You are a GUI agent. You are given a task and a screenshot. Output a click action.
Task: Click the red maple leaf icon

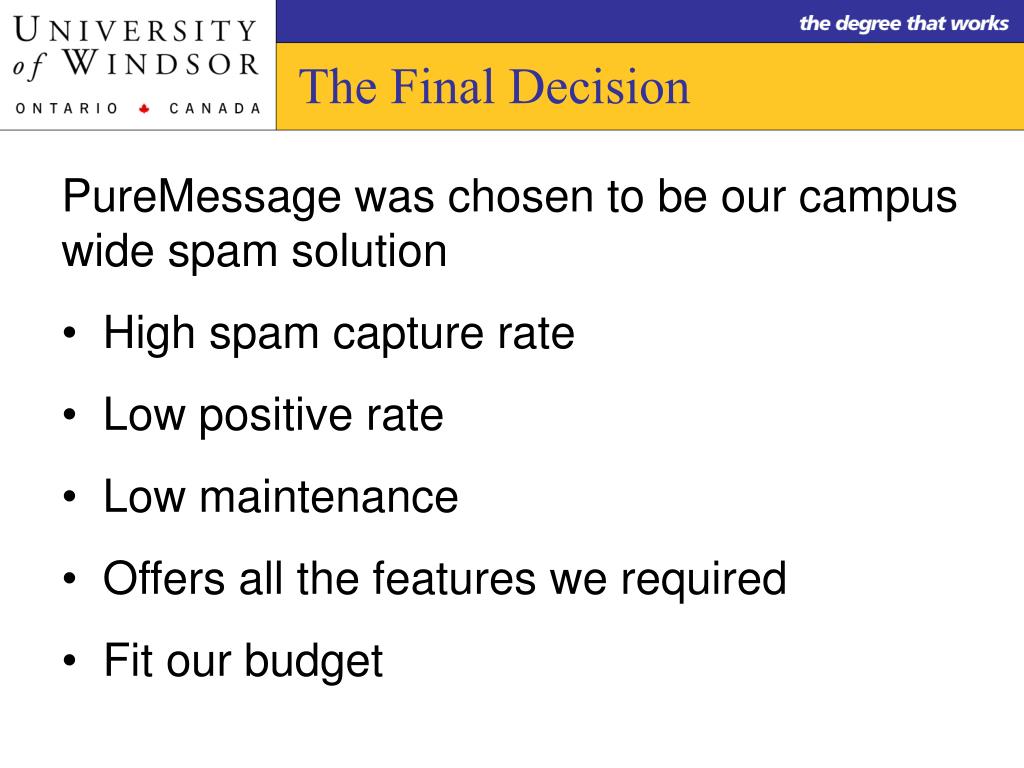click(x=144, y=108)
